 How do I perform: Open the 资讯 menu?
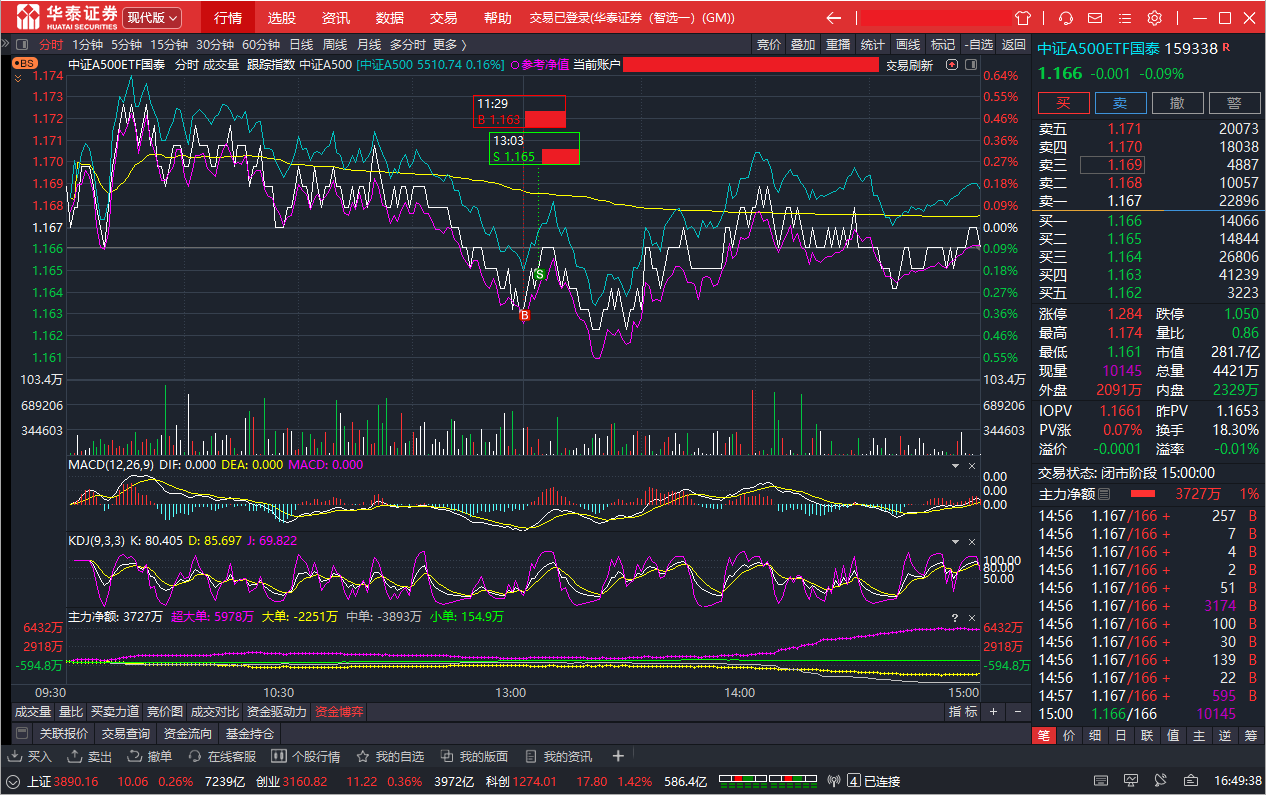(336, 18)
